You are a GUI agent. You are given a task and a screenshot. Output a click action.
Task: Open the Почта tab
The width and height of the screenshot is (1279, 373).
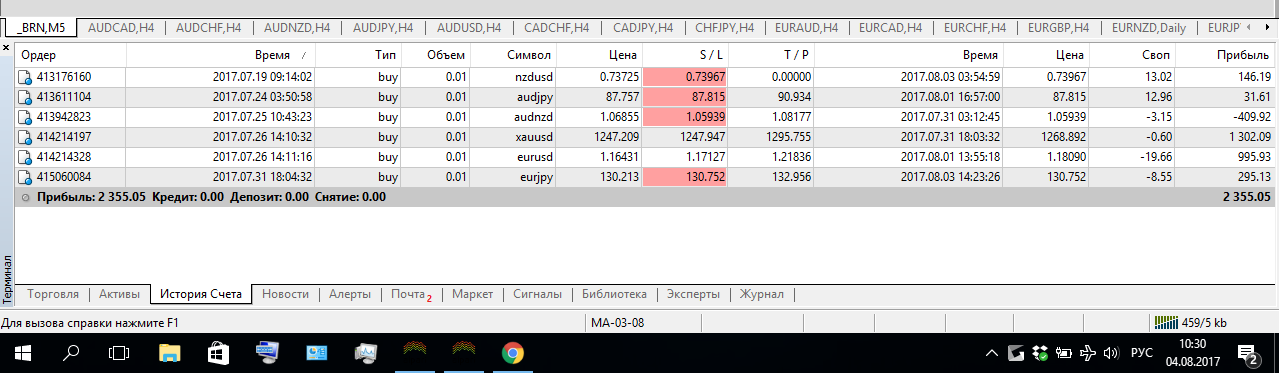tap(411, 294)
